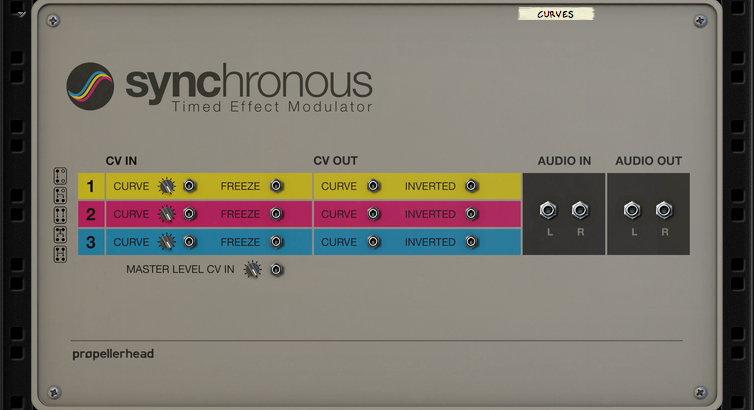Screen dimensions: 754x410
Task: Click the Timed Effect Modulator subtitle
Action: (272, 107)
